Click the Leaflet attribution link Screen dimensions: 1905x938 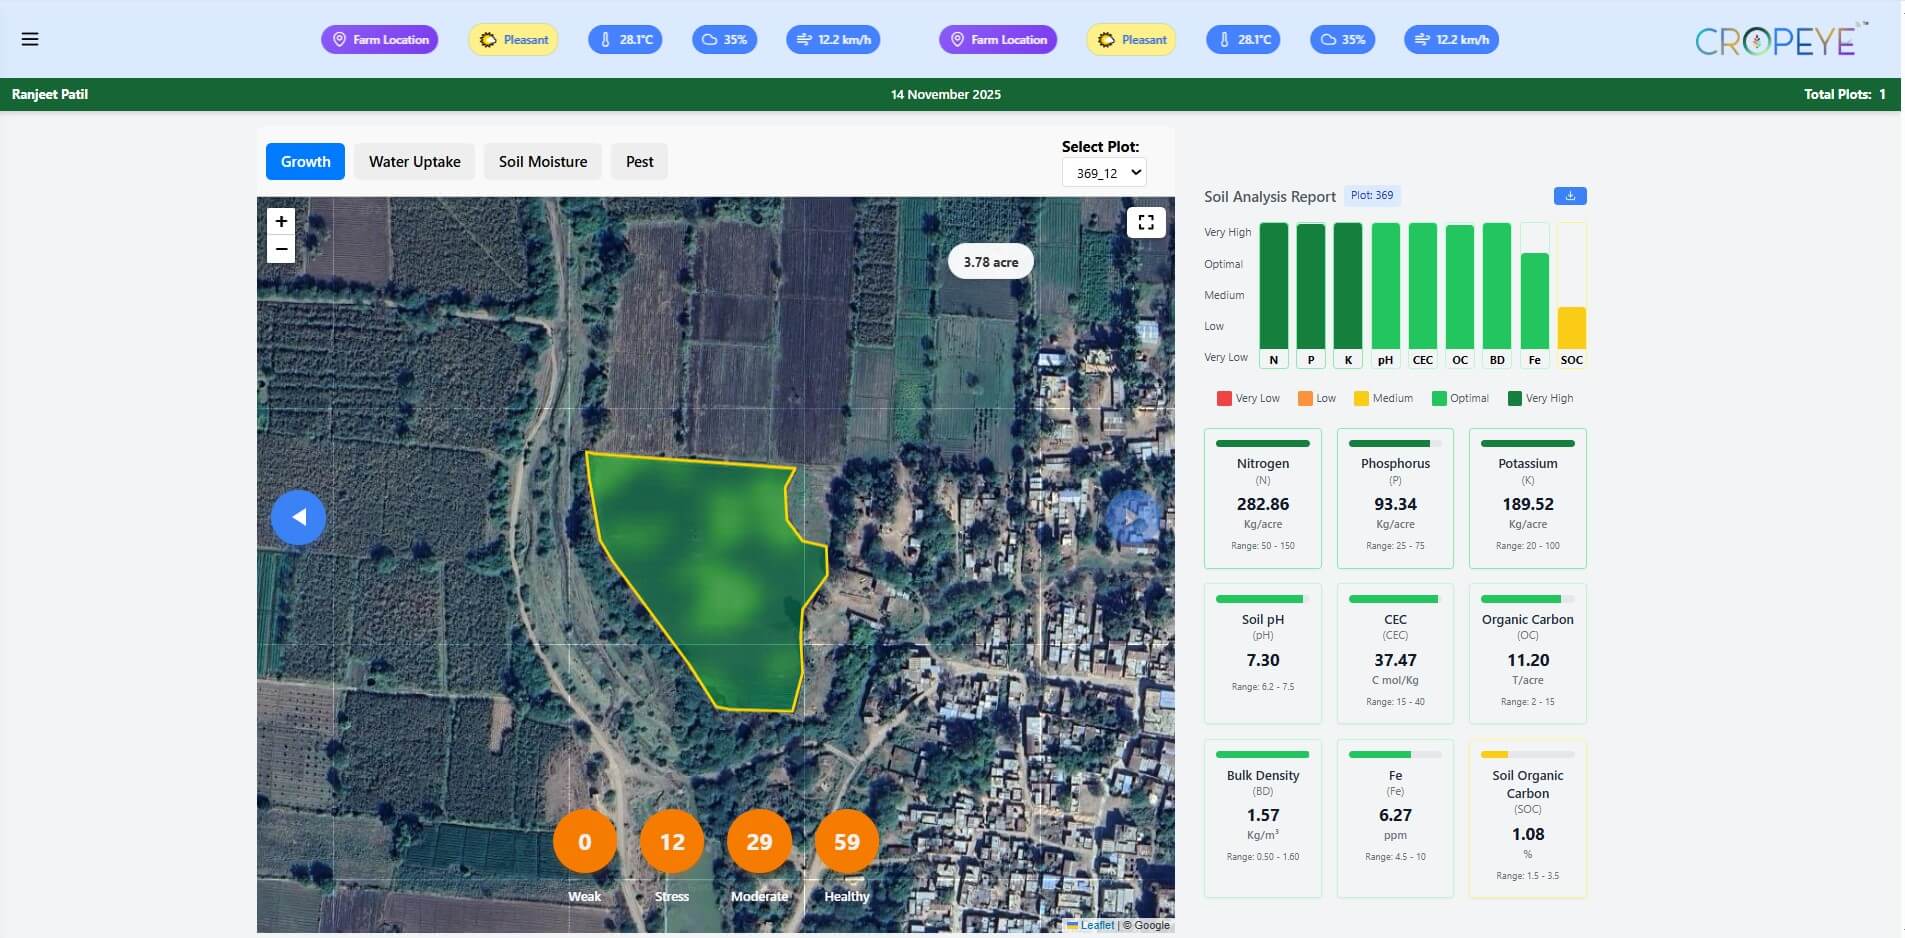point(1096,925)
